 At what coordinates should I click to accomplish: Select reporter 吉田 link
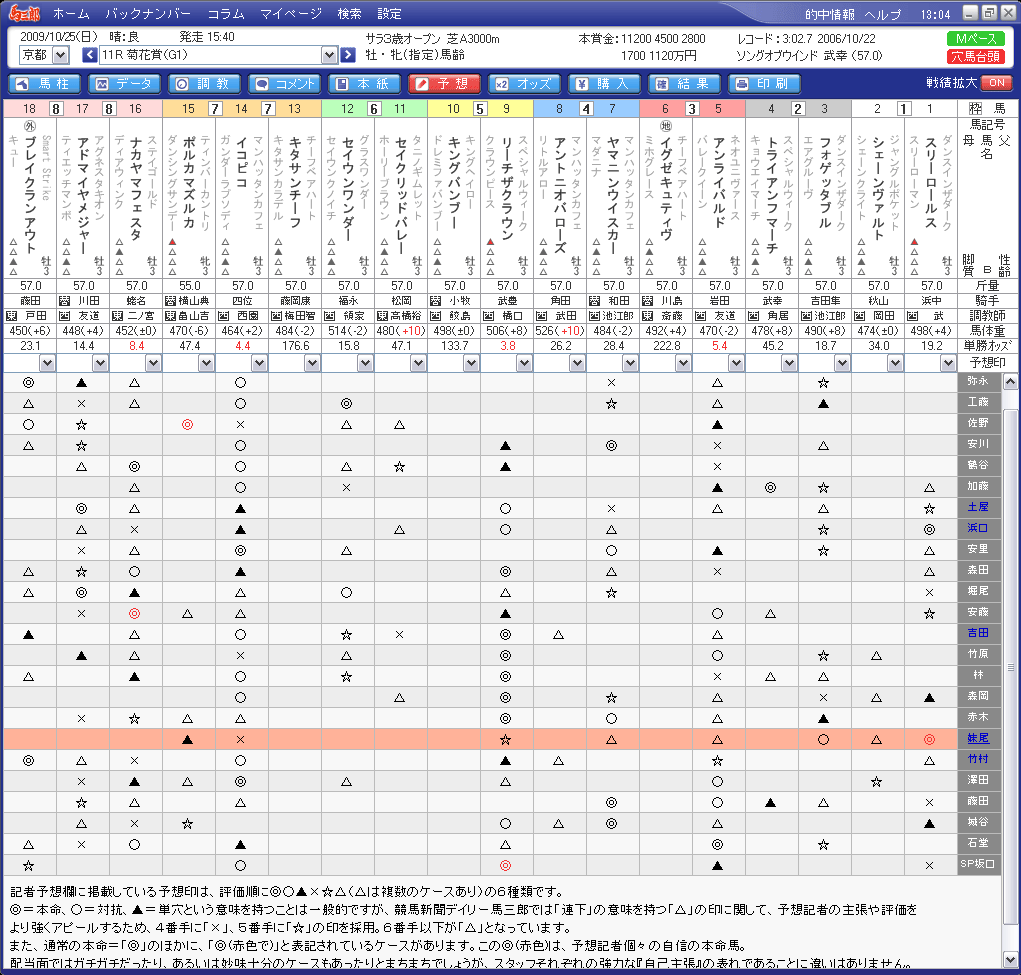point(978,633)
